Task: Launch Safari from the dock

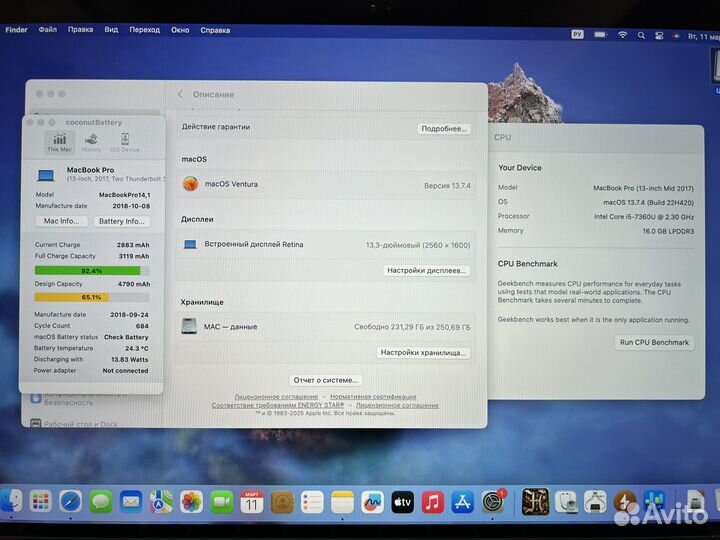Action: 70,501
